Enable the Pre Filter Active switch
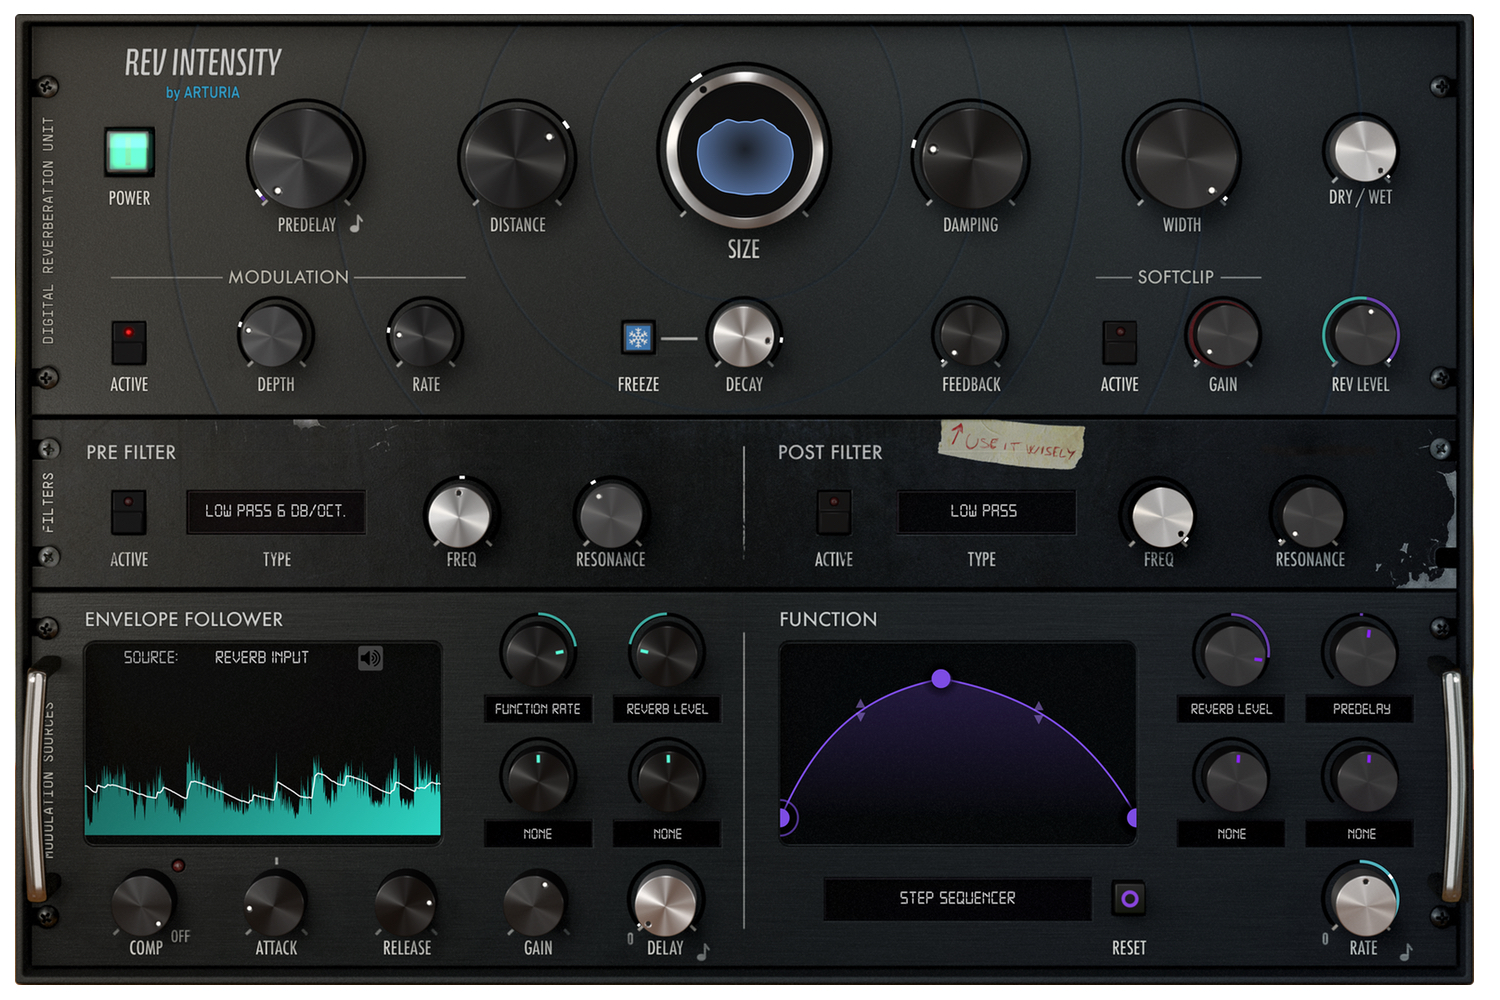This screenshot has width=1500, height=1000. coord(129,512)
